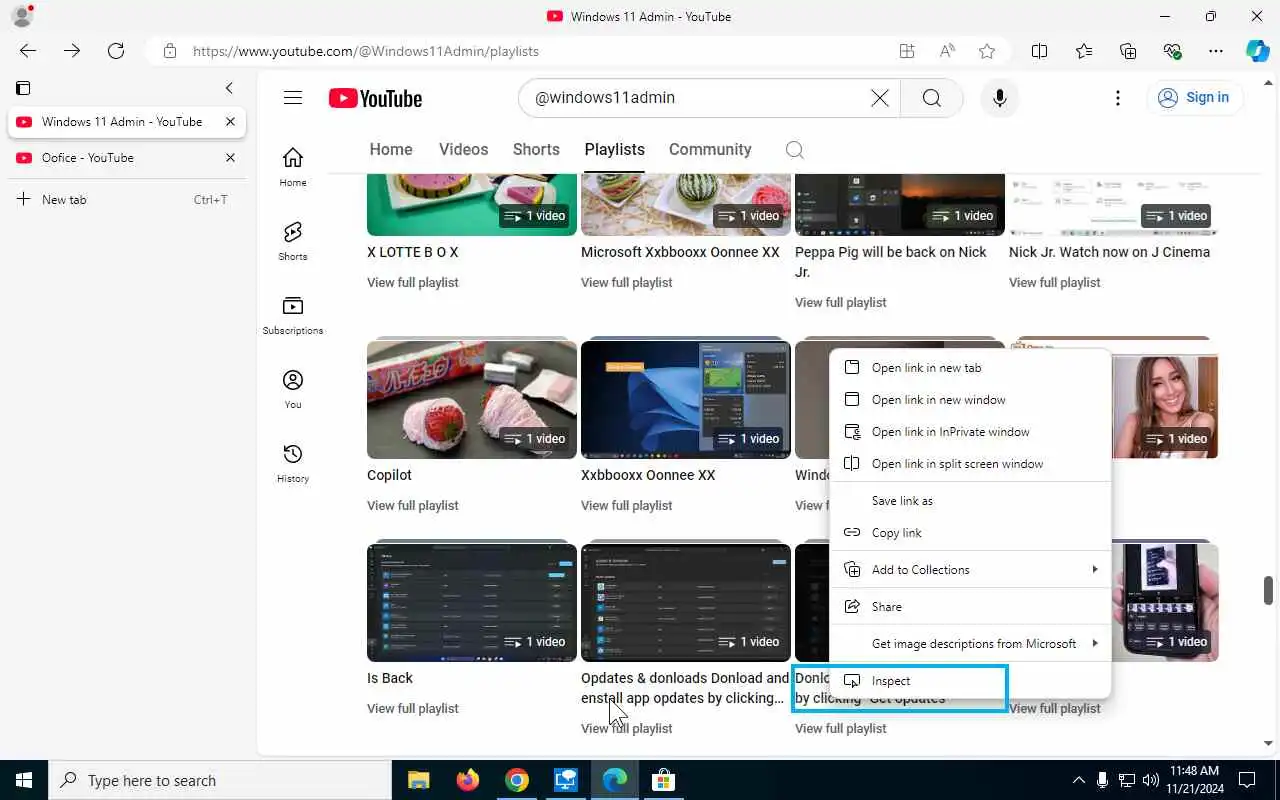Click the page vertical scrollbar thumb

tap(1269, 590)
